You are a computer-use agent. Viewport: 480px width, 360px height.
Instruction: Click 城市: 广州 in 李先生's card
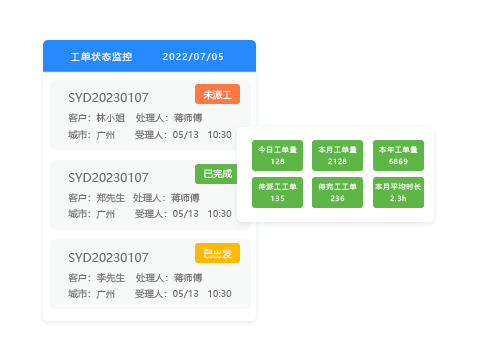pyautogui.click(x=92, y=294)
